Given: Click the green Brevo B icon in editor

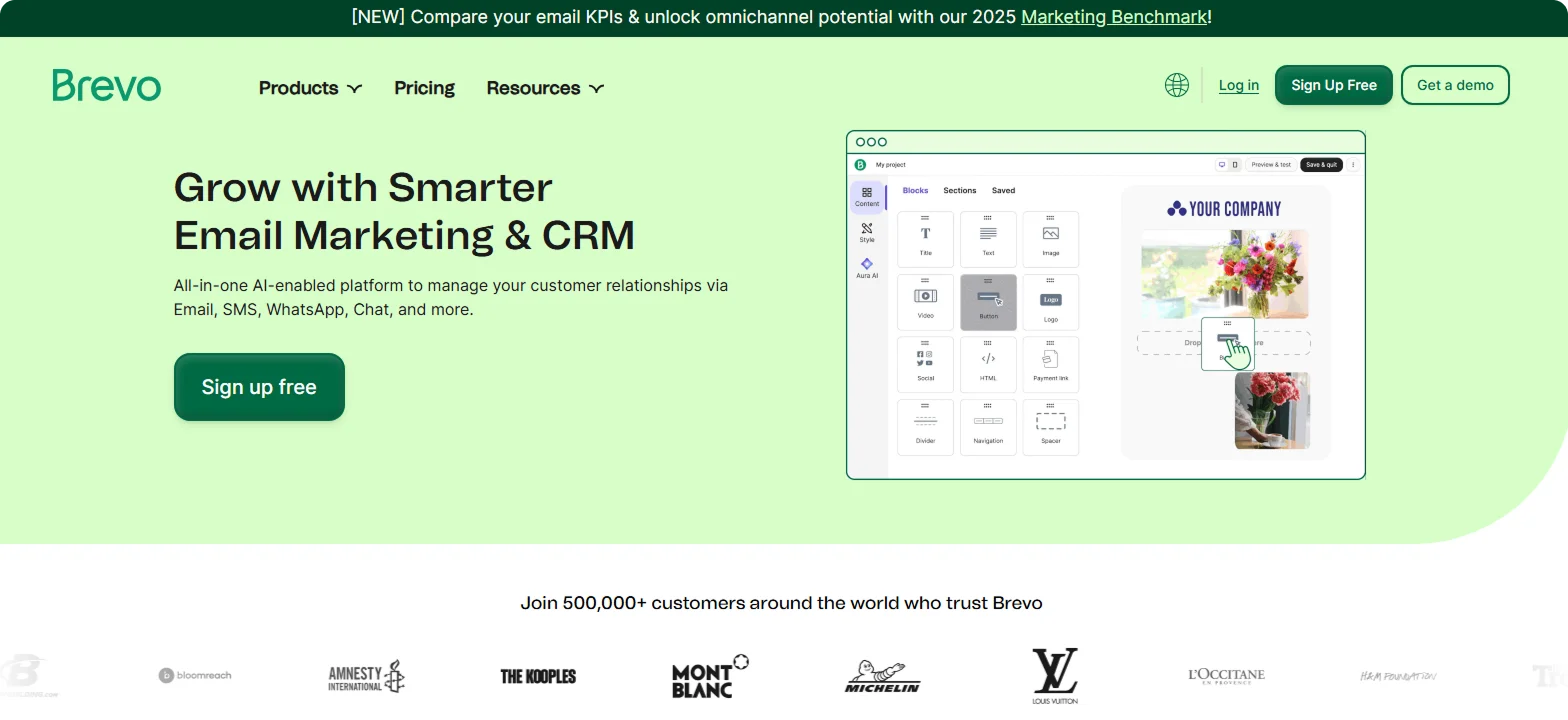Looking at the screenshot, I should tap(860, 165).
